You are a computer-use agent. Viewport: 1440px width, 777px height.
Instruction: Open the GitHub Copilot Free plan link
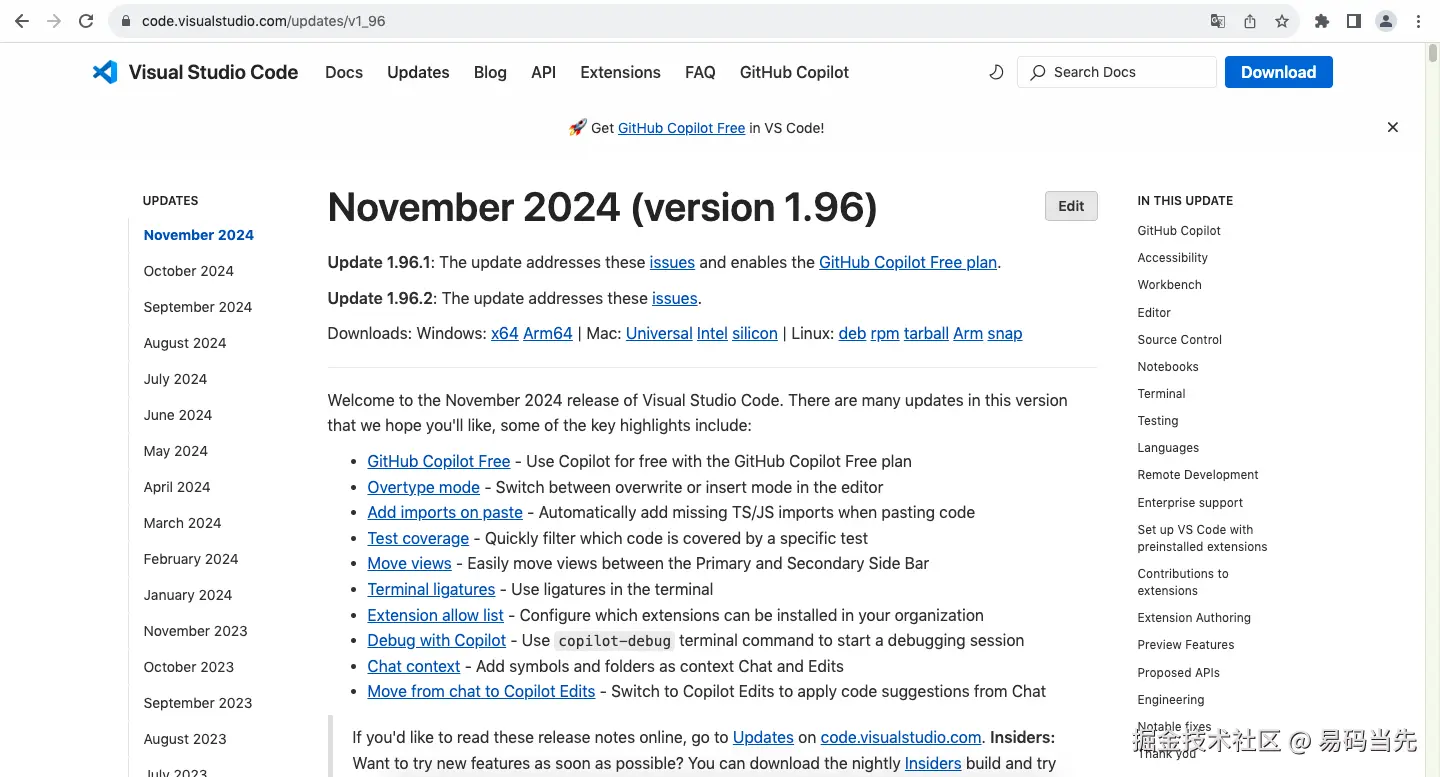pyautogui.click(x=908, y=262)
